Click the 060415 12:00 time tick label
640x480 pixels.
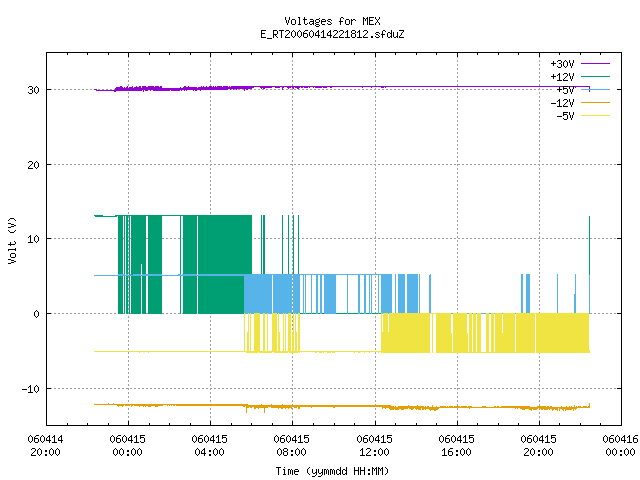pyautogui.click(x=374, y=446)
